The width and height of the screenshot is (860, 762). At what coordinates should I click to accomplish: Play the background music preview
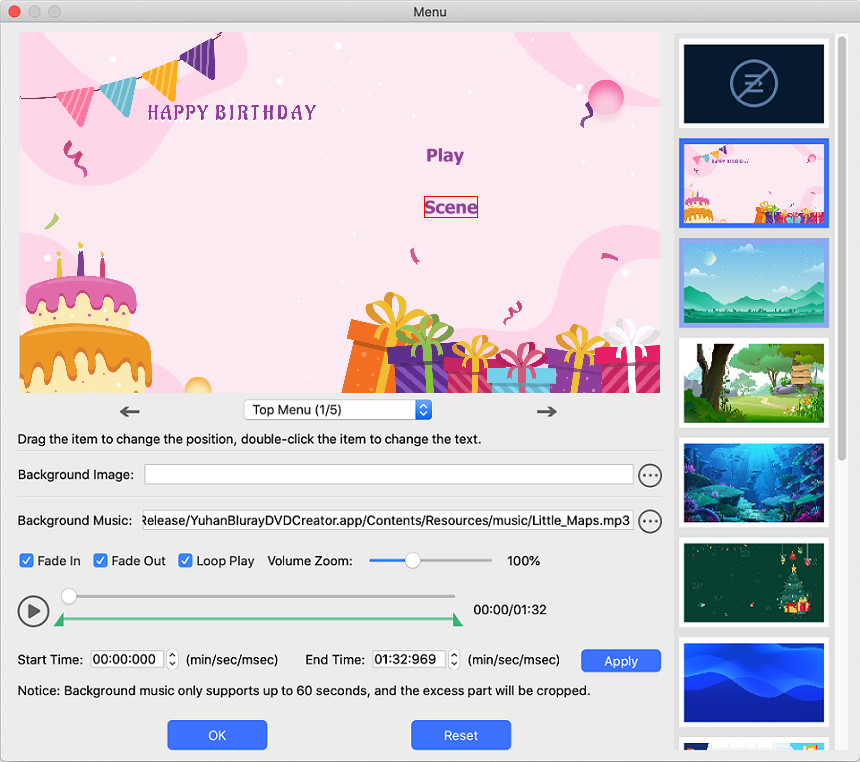[x=33, y=610]
